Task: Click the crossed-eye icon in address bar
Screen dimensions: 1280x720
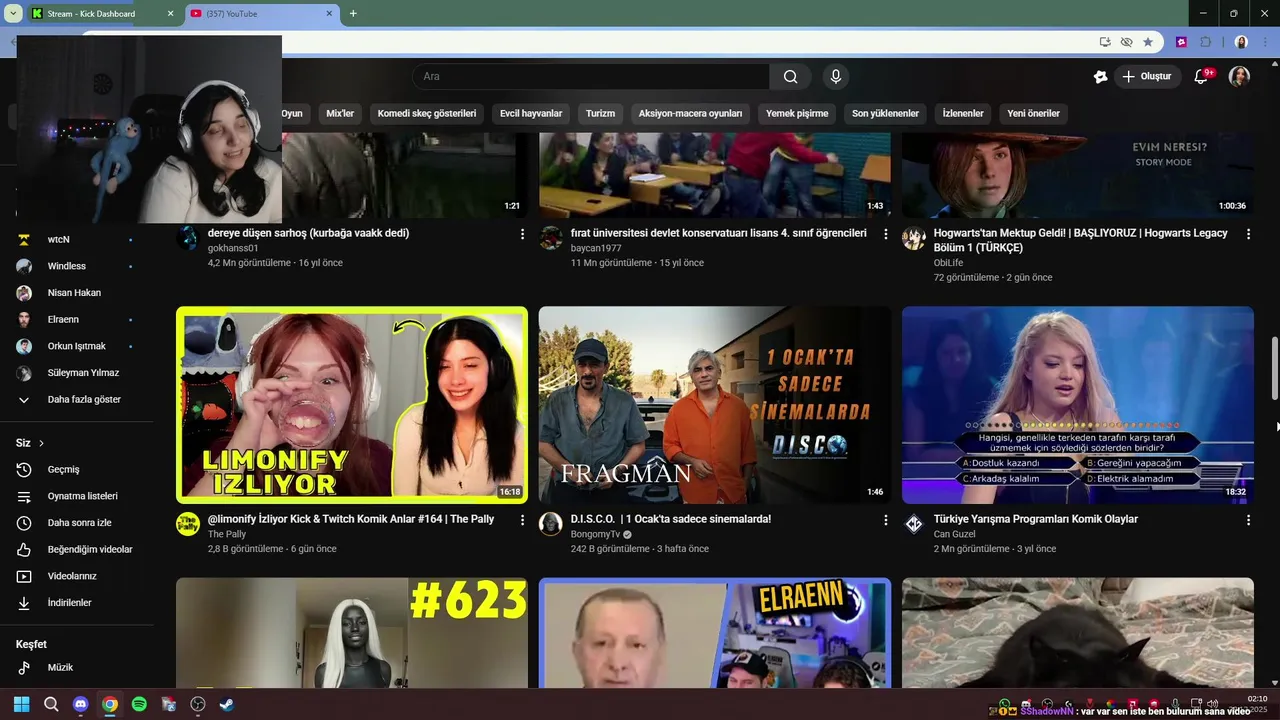Action: click(1126, 42)
